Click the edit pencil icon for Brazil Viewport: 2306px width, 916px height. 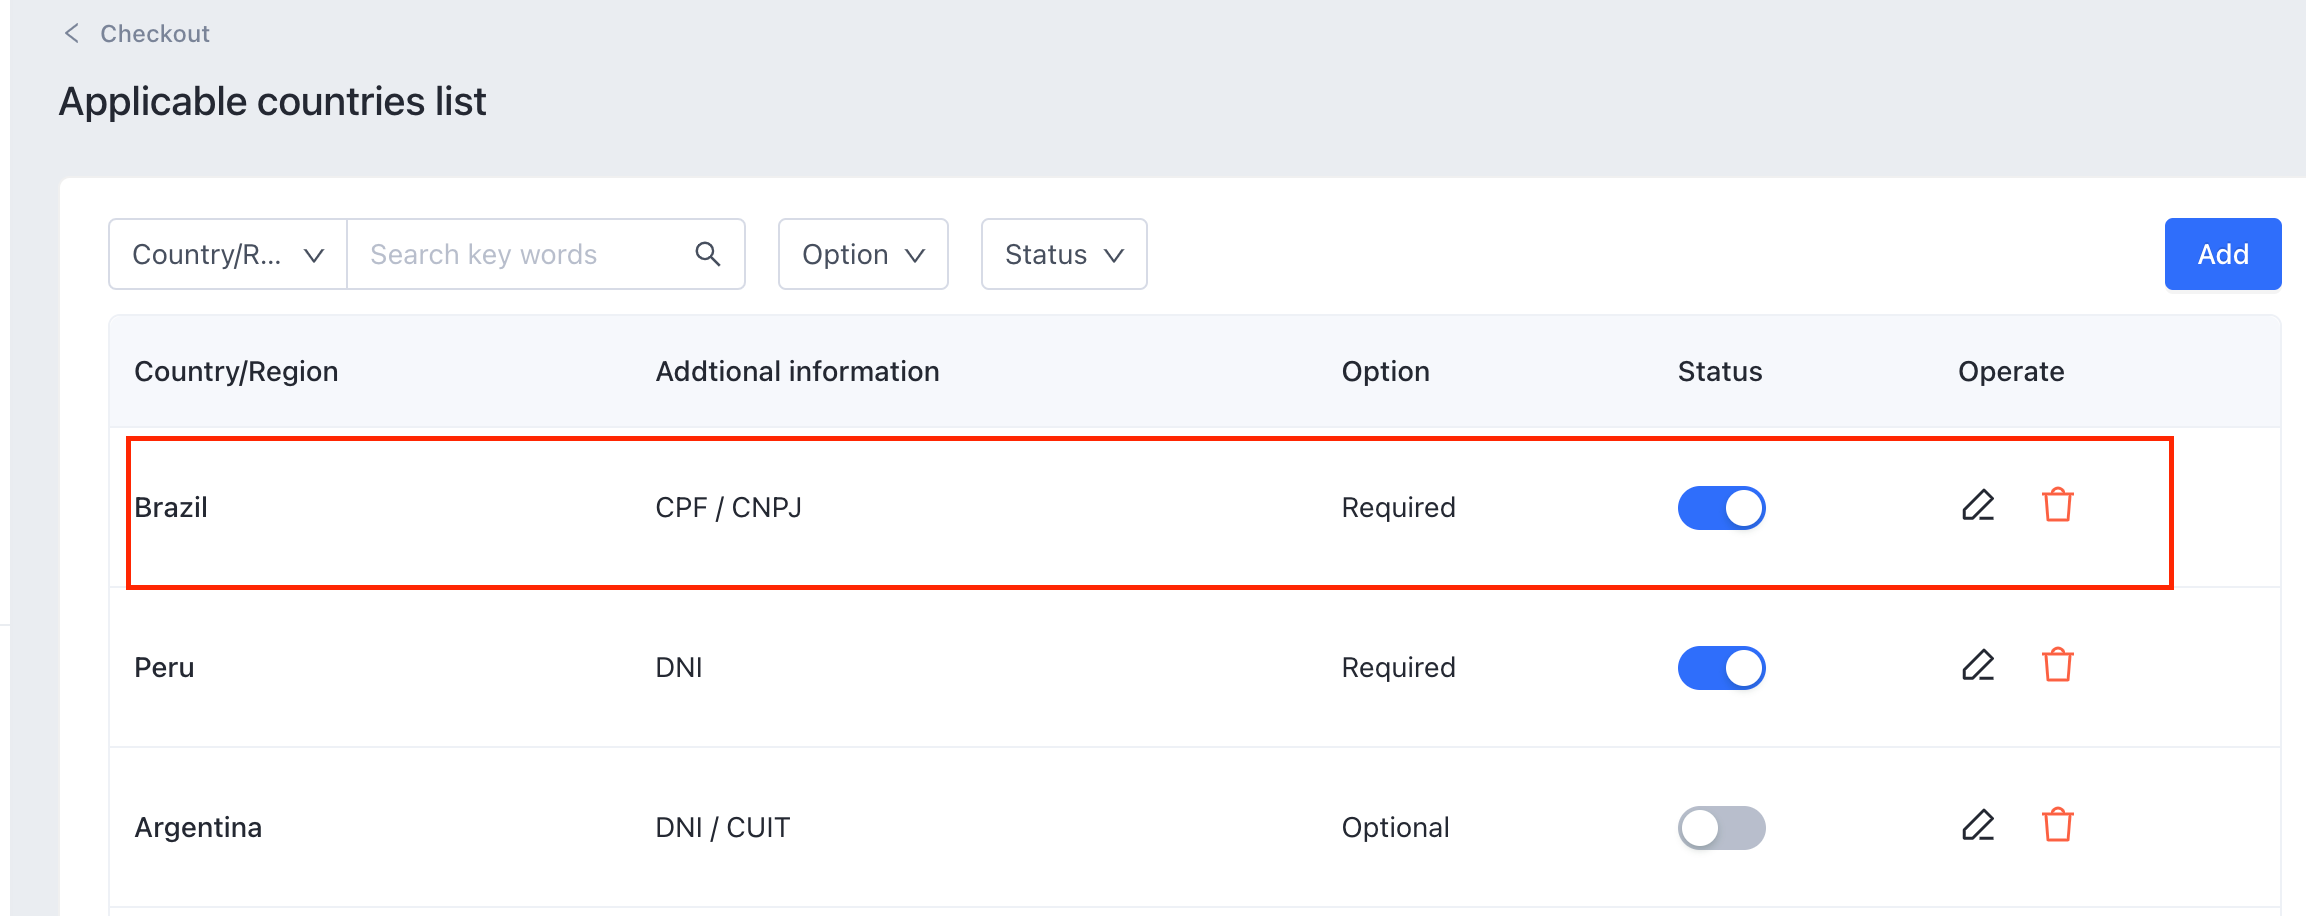pyautogui.click(x=1977, y=506)
